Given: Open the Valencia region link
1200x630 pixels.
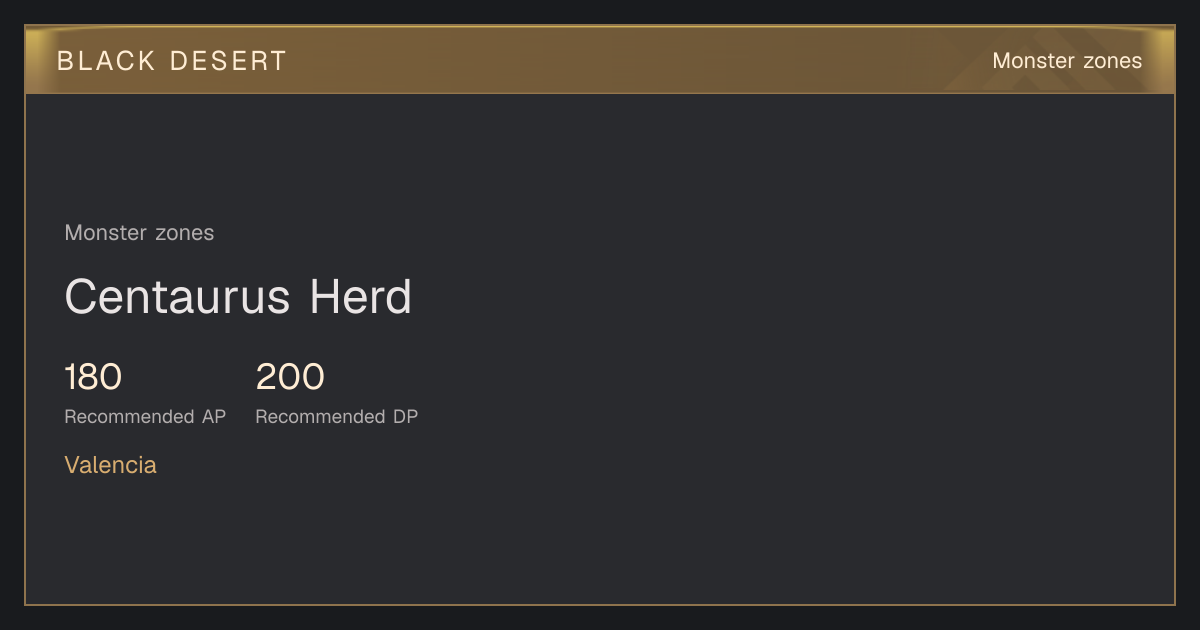Looking at the screenshot, I should [x=110, y=465].
